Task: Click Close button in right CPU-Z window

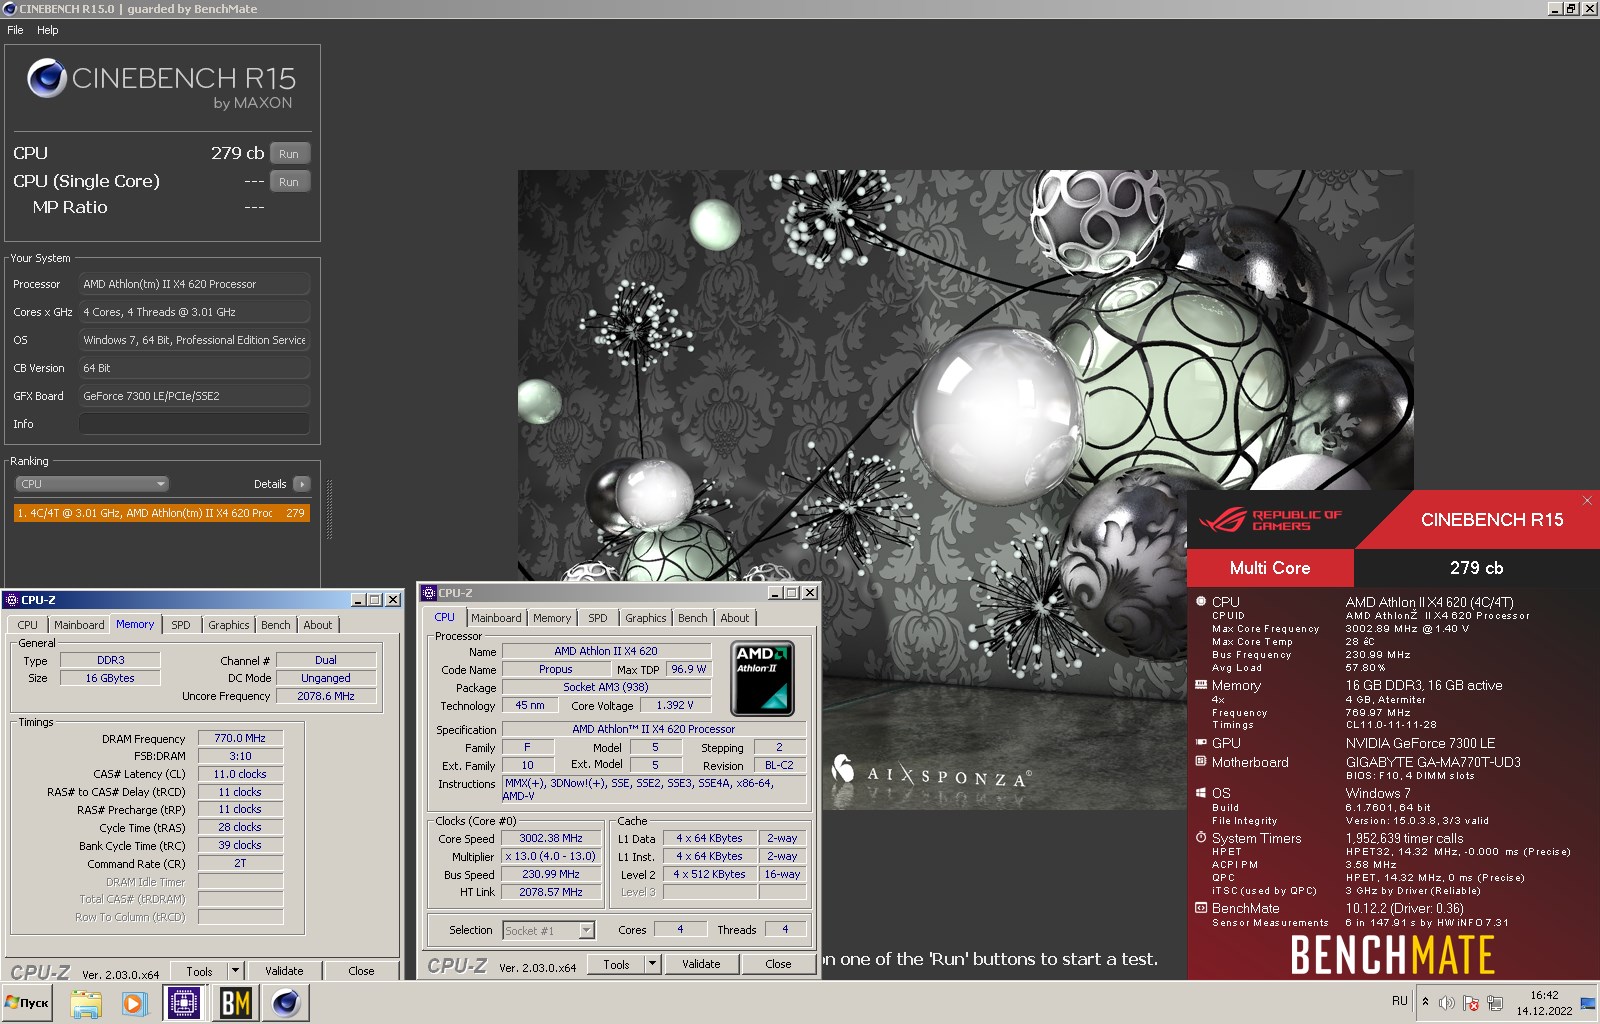Action: [x=778, y=964]
